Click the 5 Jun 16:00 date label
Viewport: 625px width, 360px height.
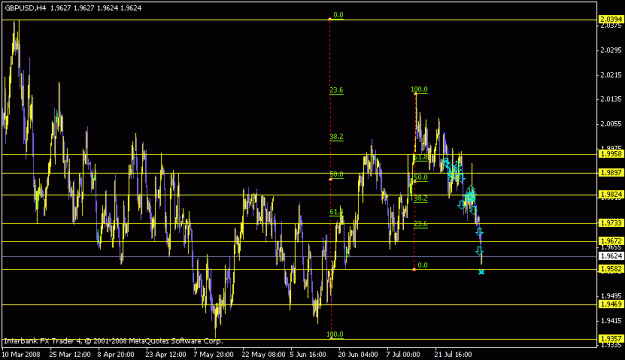pyautogui.click(x=308, y=354)
